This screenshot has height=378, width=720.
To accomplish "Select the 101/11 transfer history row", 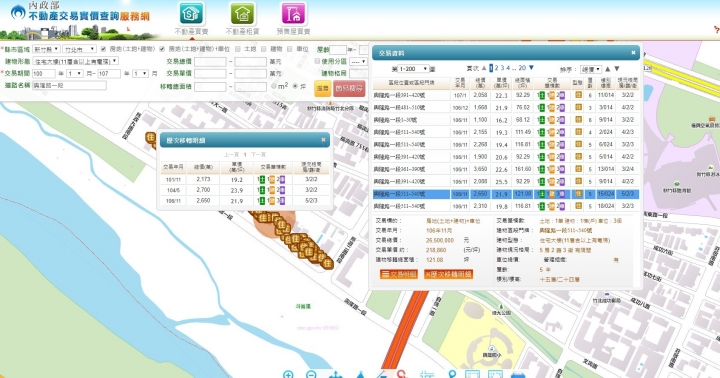I will pos(245,180).
